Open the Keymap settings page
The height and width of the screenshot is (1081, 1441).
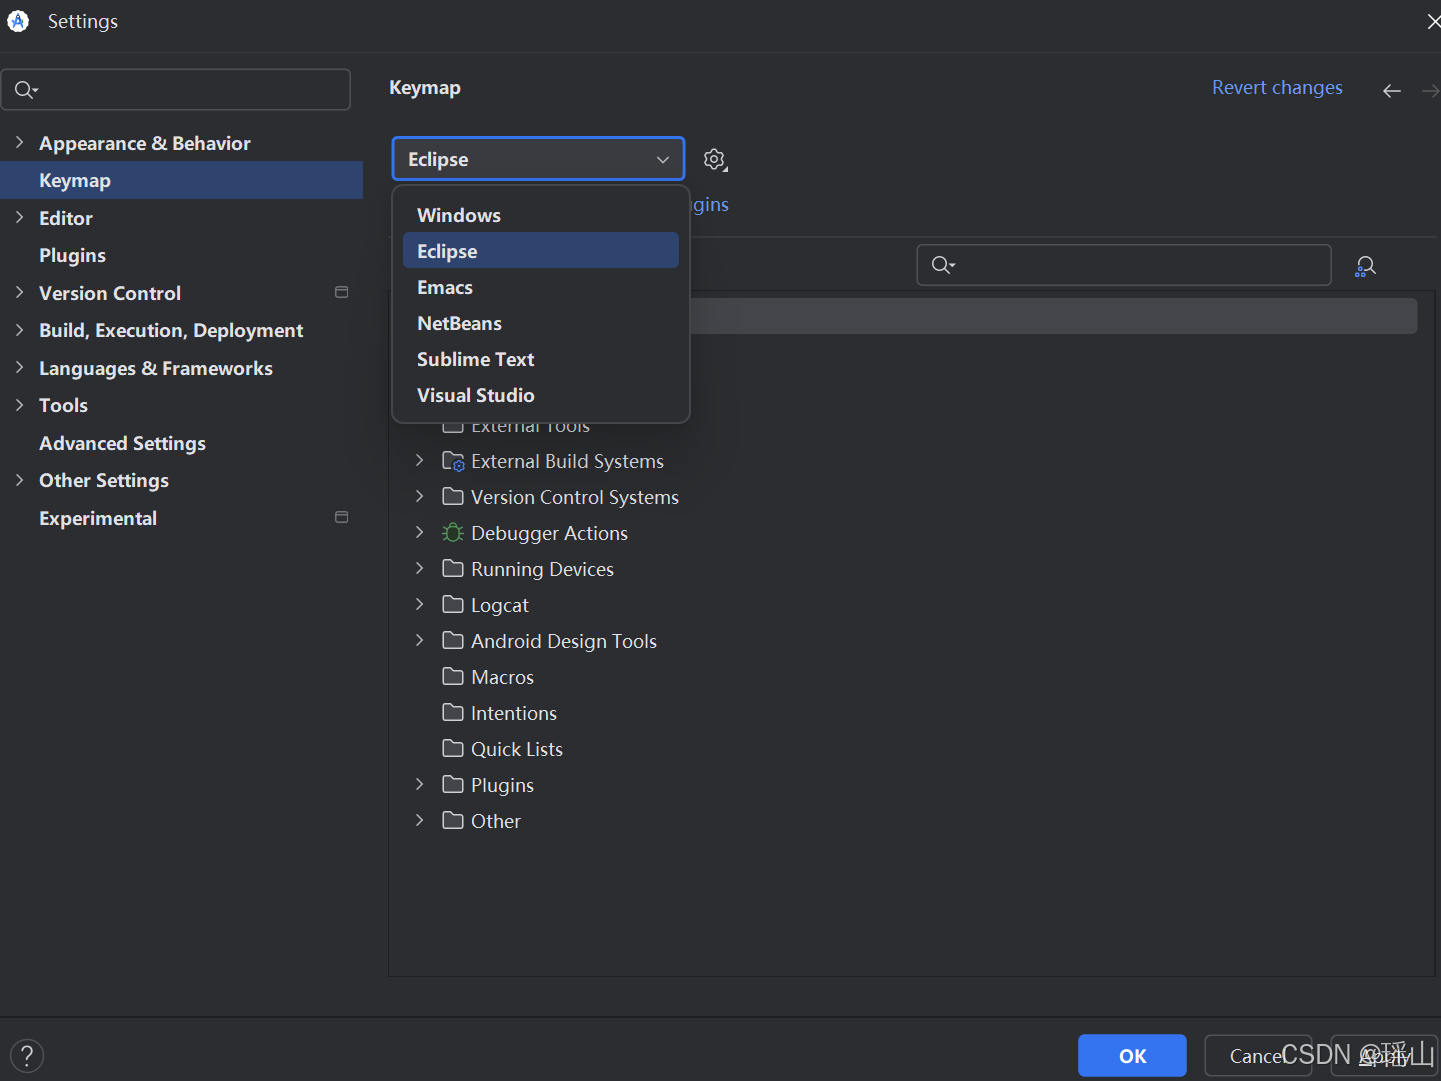coord(181,180)
